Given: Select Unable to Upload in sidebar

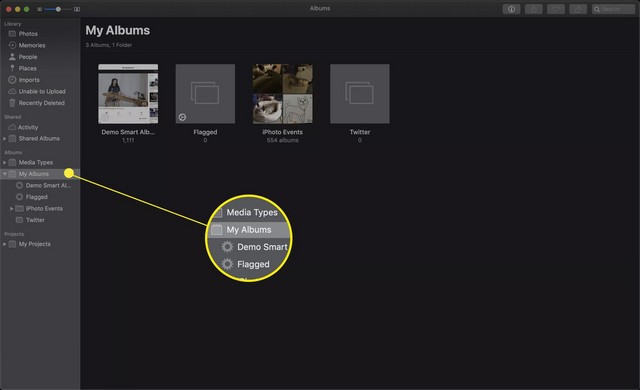Looking at the screenshot, I should tap(40, 91).
